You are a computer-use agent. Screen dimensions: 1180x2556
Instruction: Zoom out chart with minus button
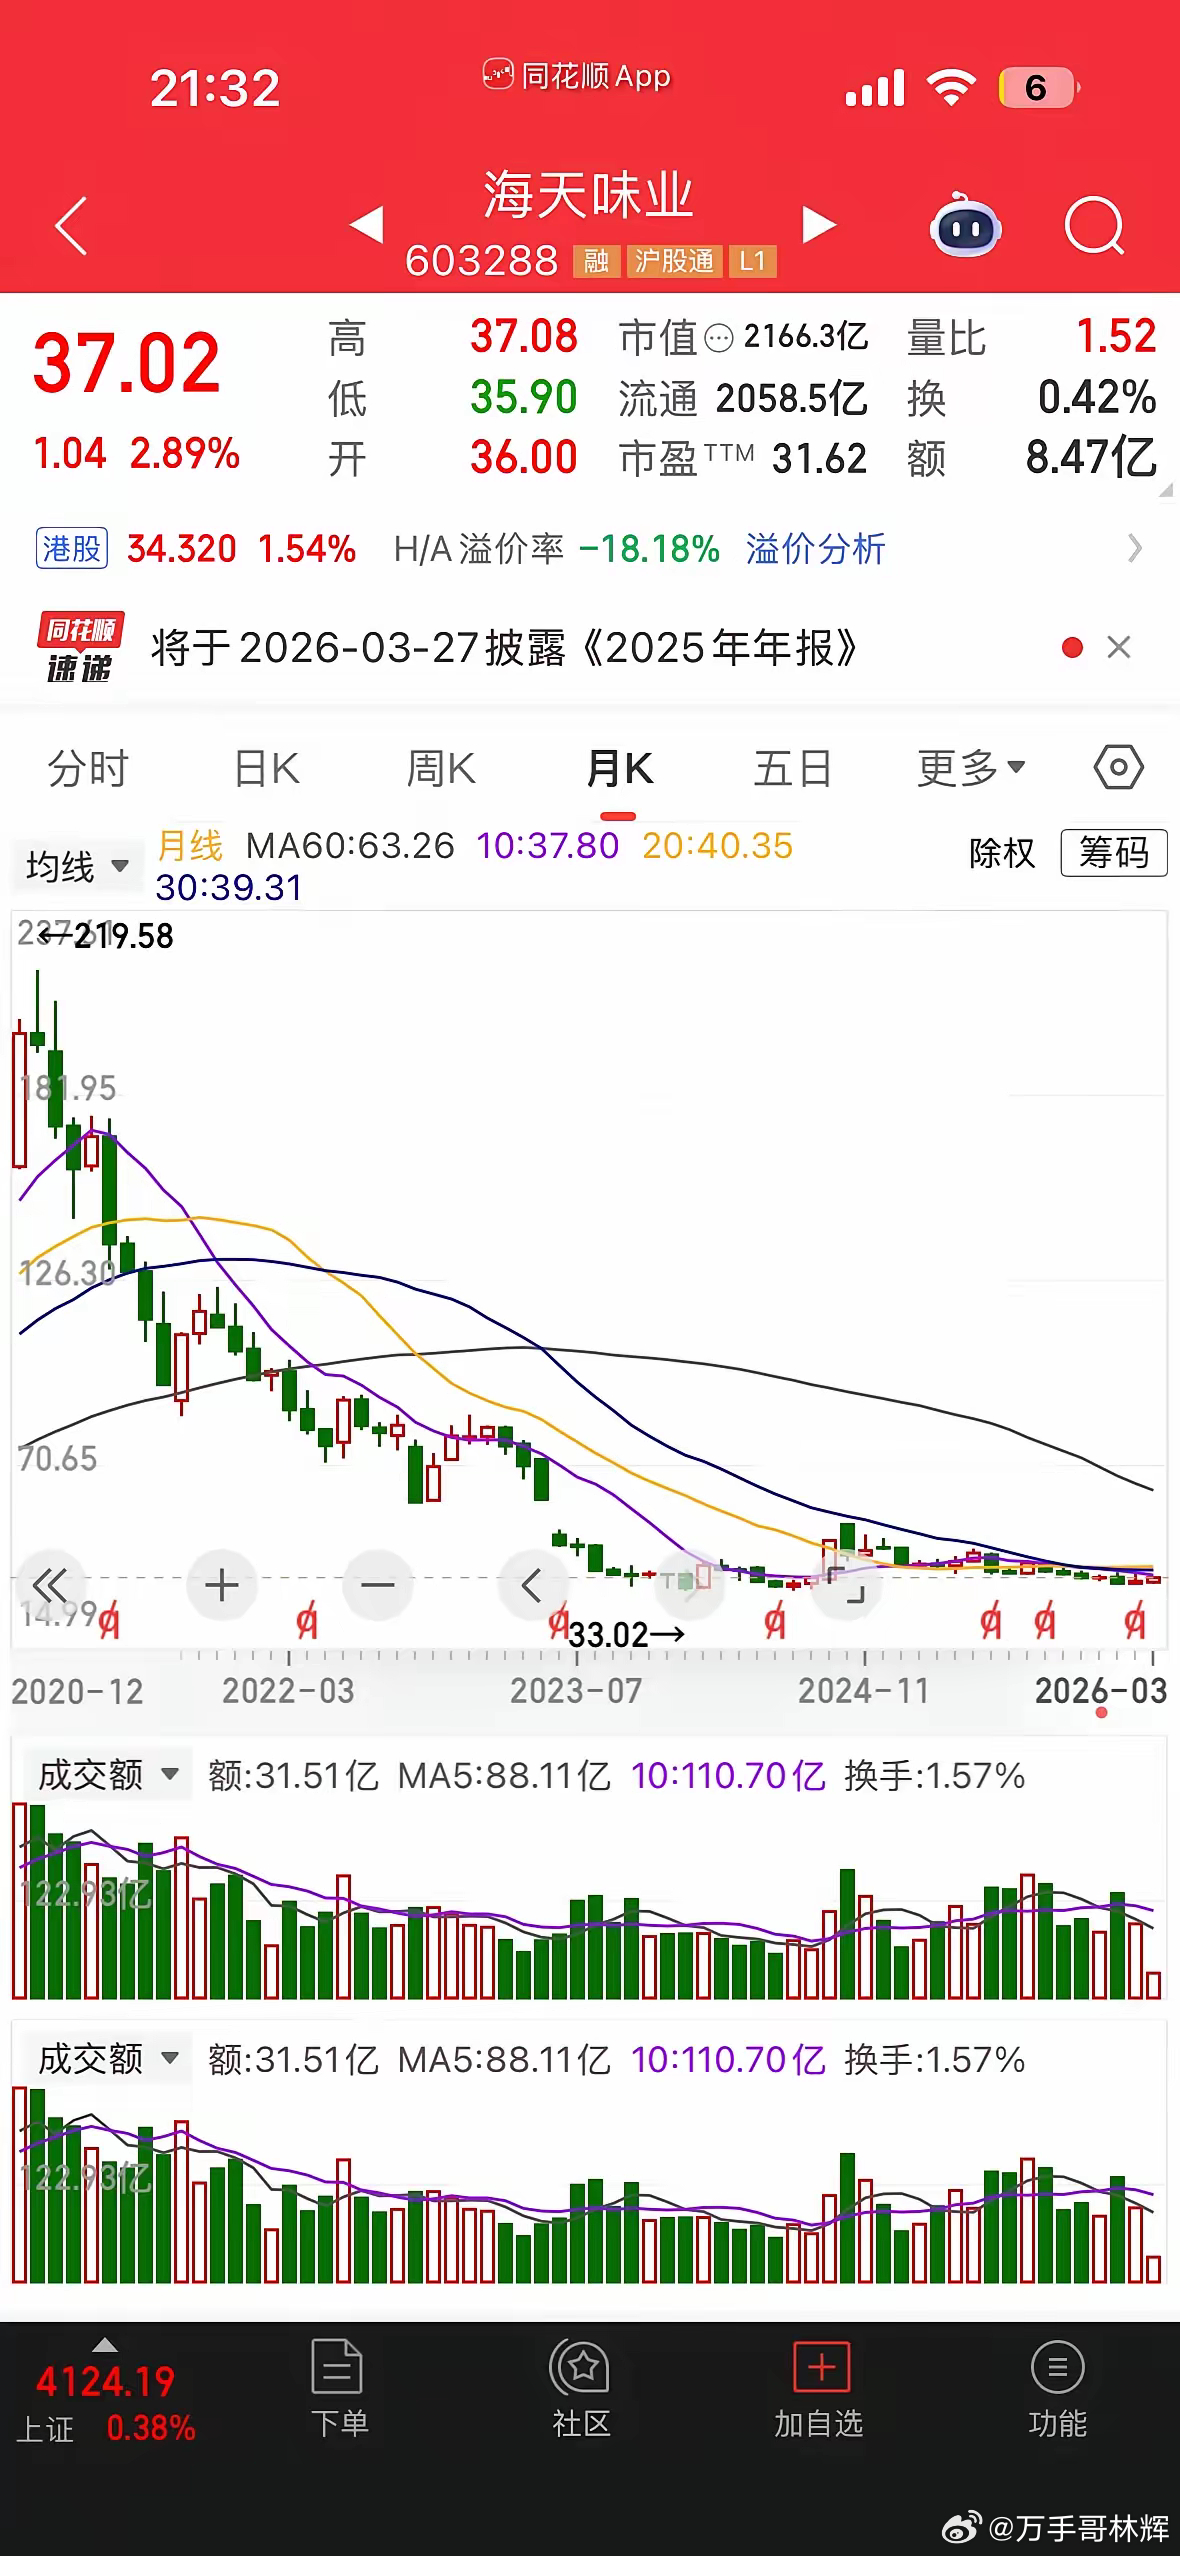(x=377, y=1585)
